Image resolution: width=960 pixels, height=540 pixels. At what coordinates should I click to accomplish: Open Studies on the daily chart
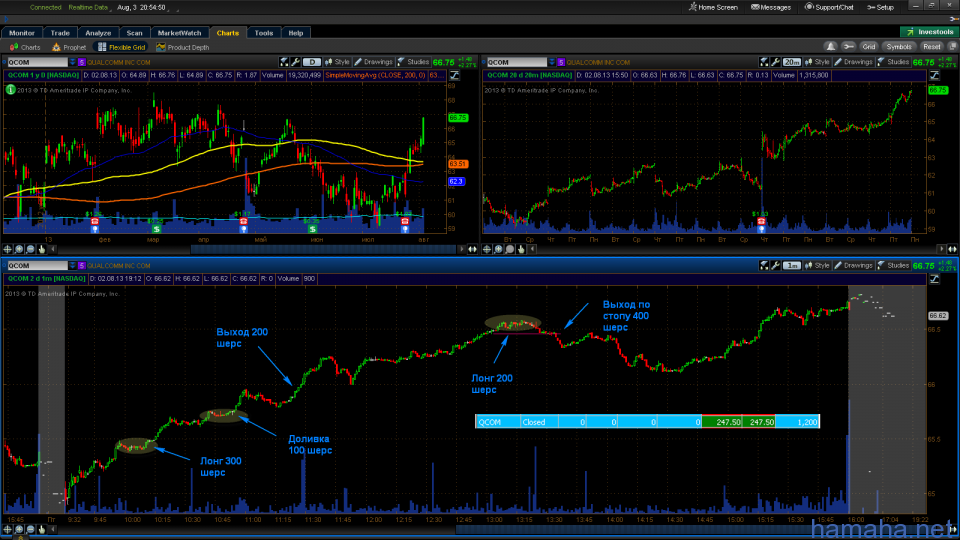(x=413, y=62)
